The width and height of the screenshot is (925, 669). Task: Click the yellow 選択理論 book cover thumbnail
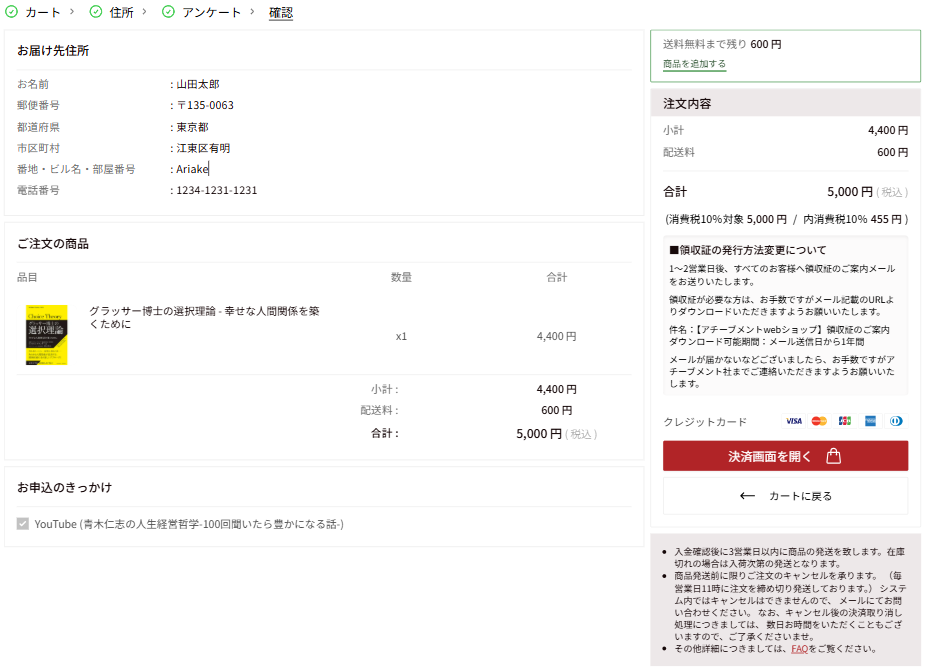click(47, 334)
